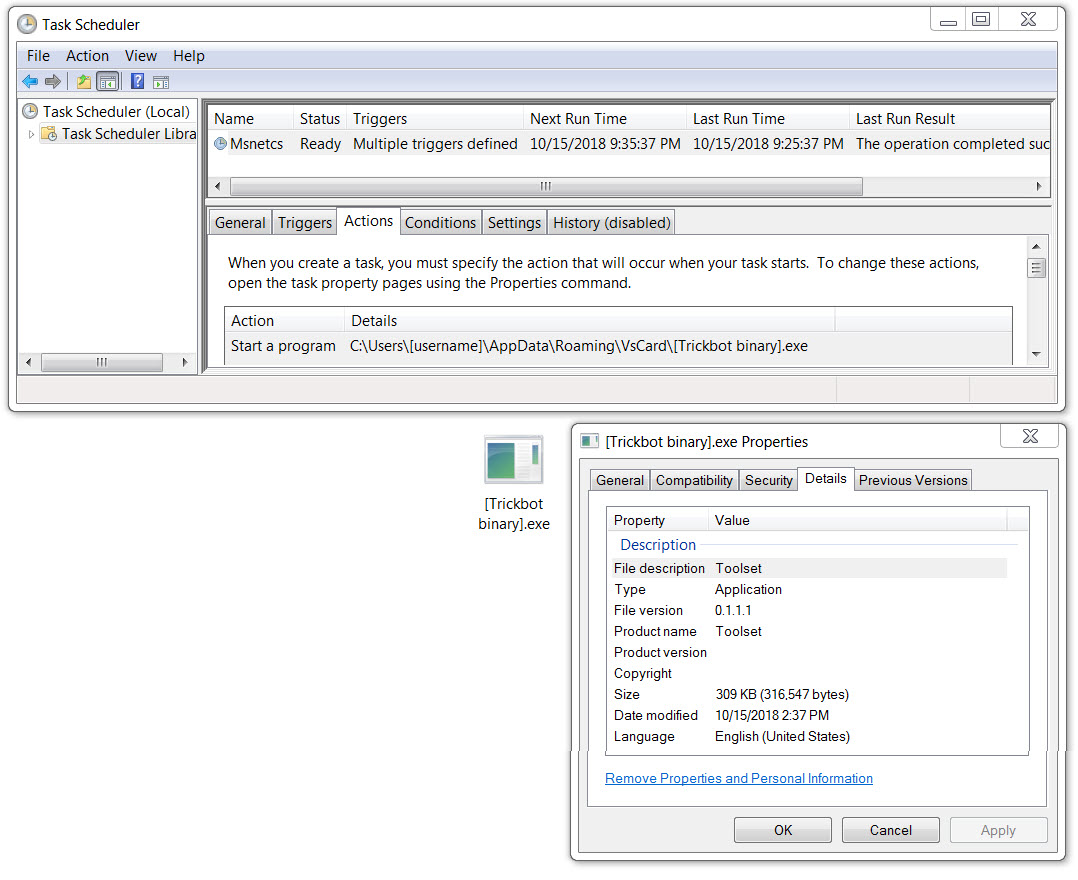Viewport: 1078px width, 880px height.
Task: Click the tree pane scrollbar right arrow
Action: pos(184,362)
